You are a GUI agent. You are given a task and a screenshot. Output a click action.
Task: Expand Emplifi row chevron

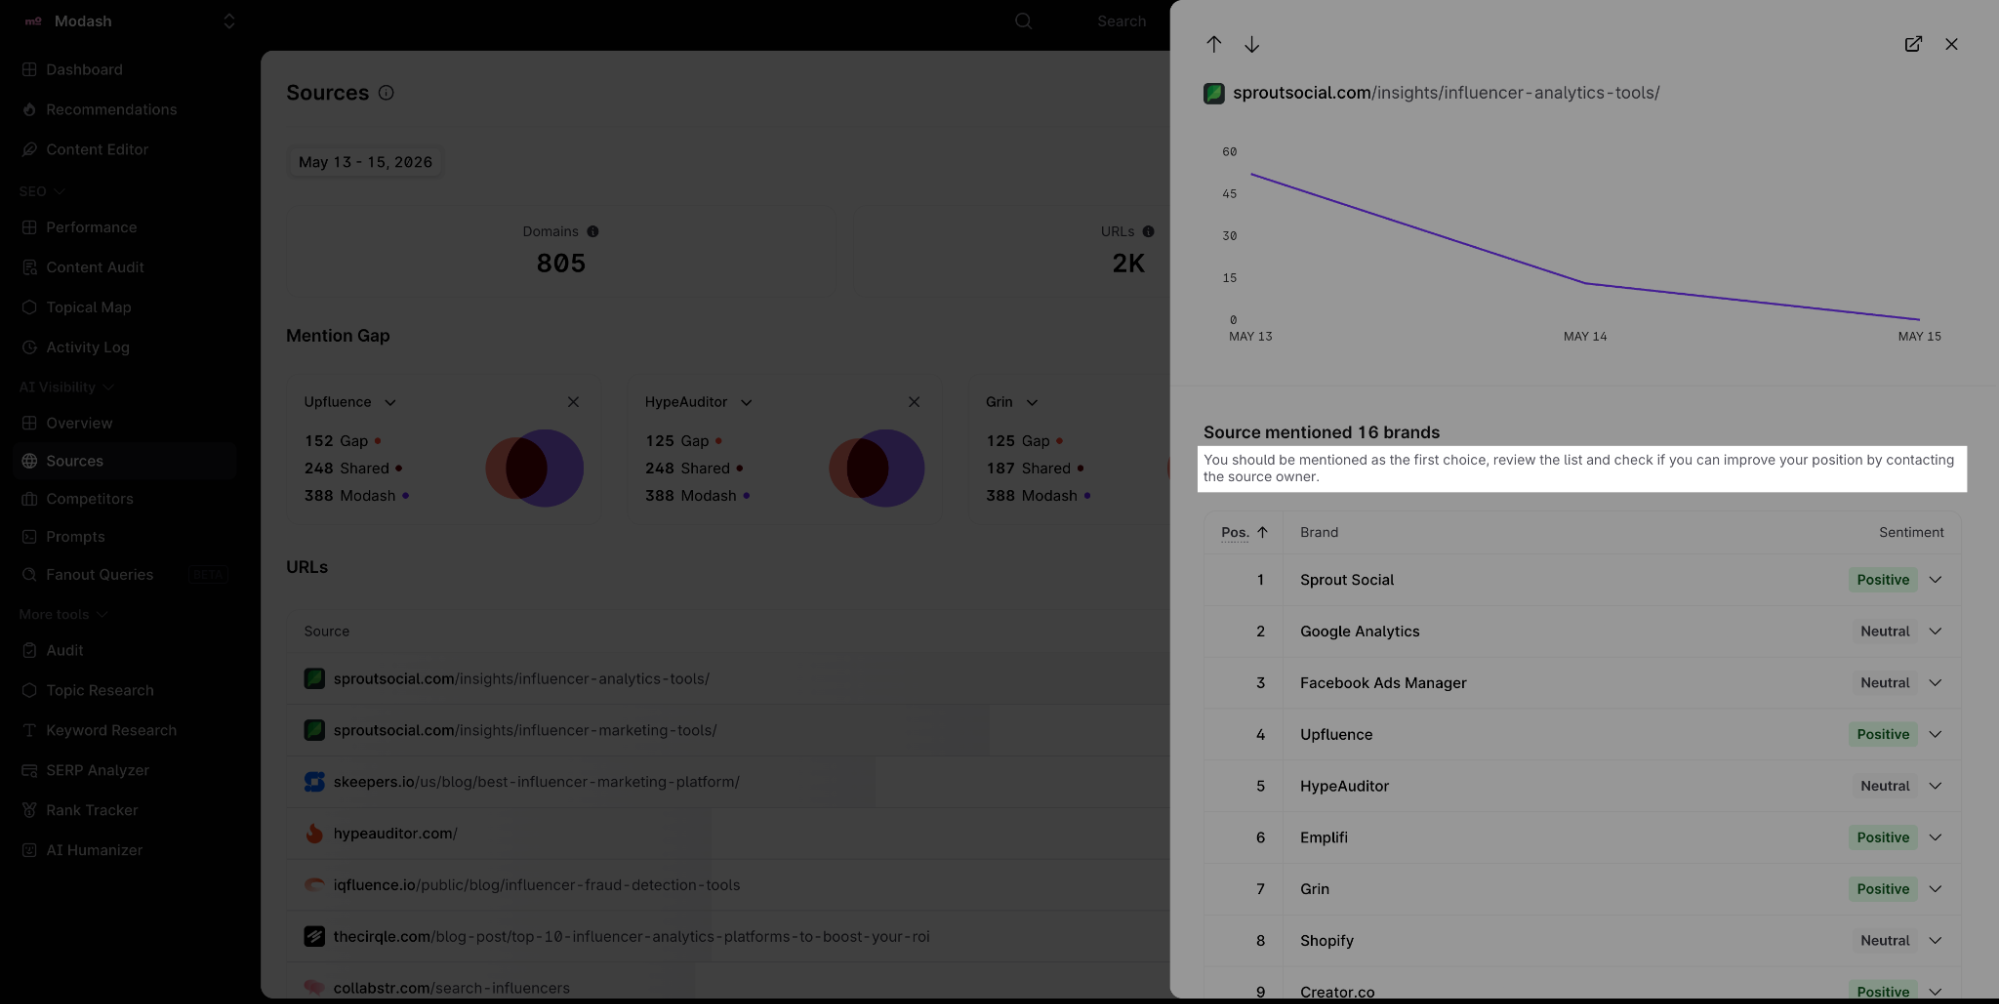tap(1934, 837)
